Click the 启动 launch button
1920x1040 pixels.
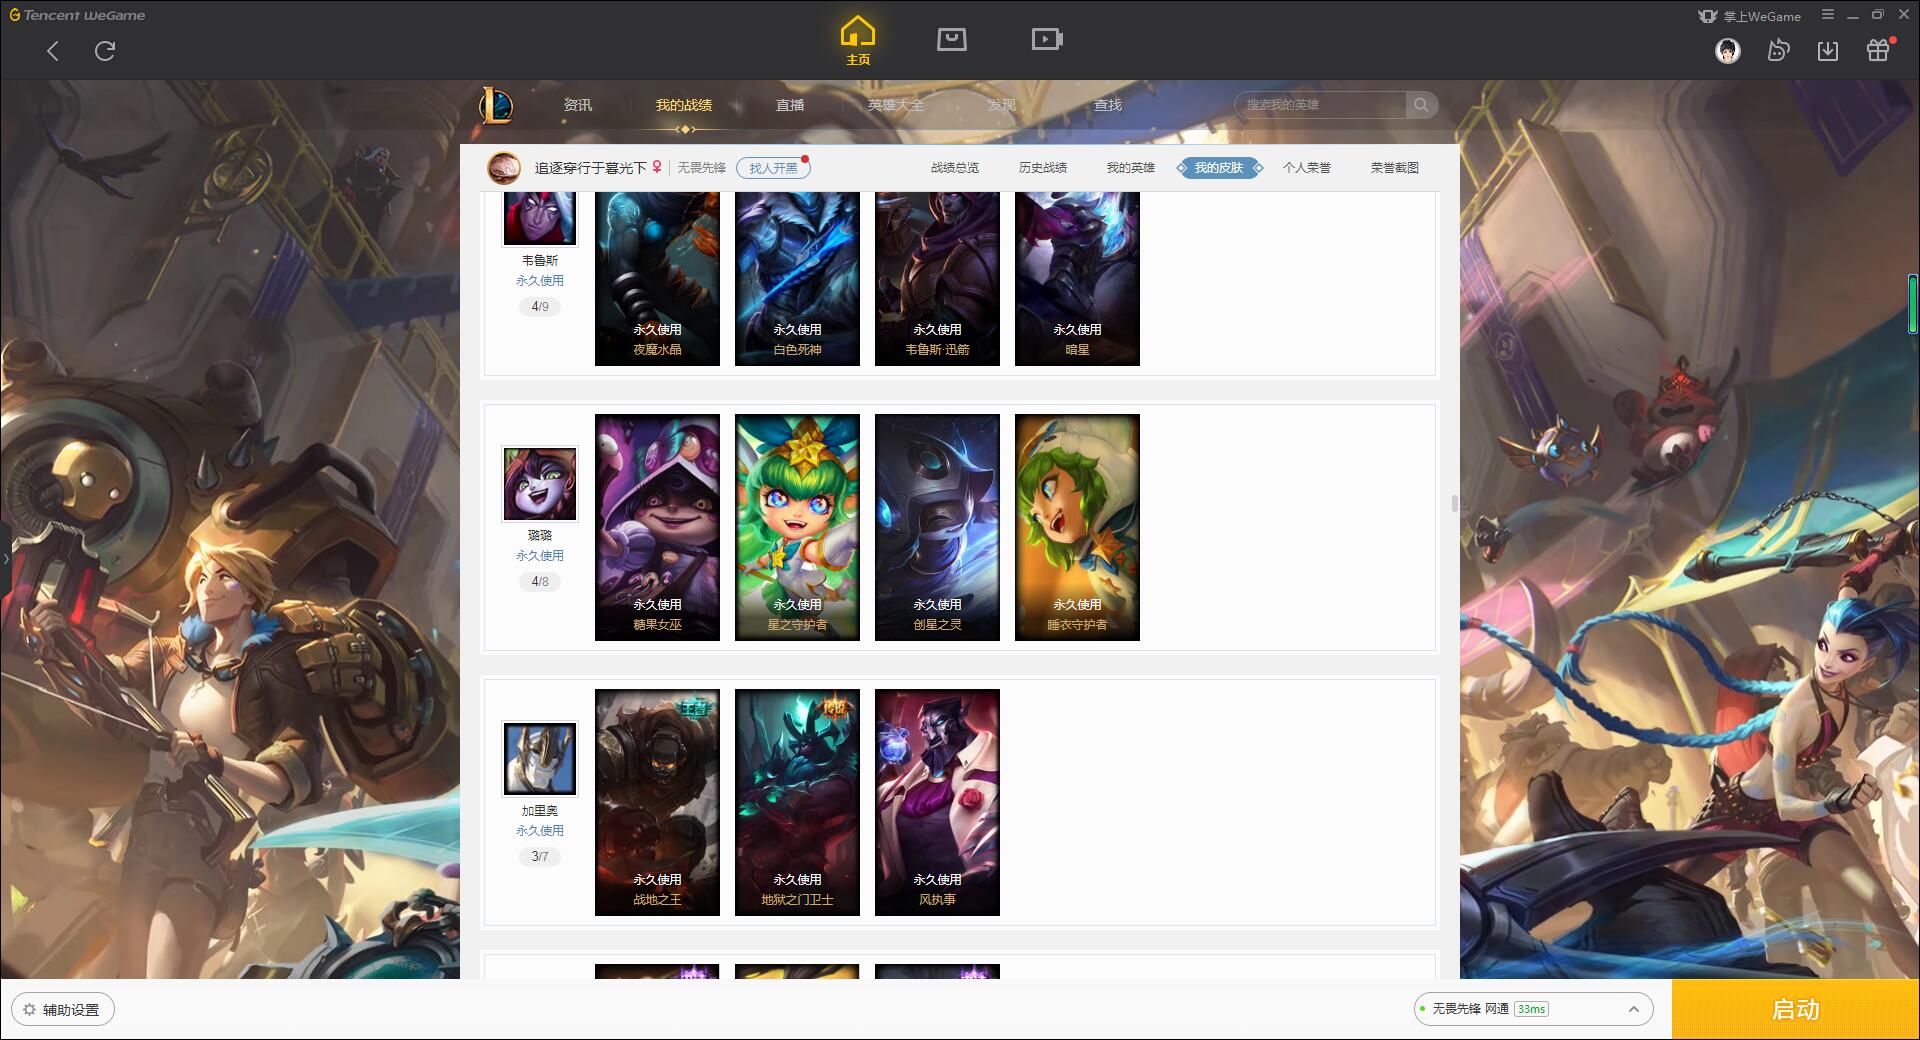(1795, 1009)
